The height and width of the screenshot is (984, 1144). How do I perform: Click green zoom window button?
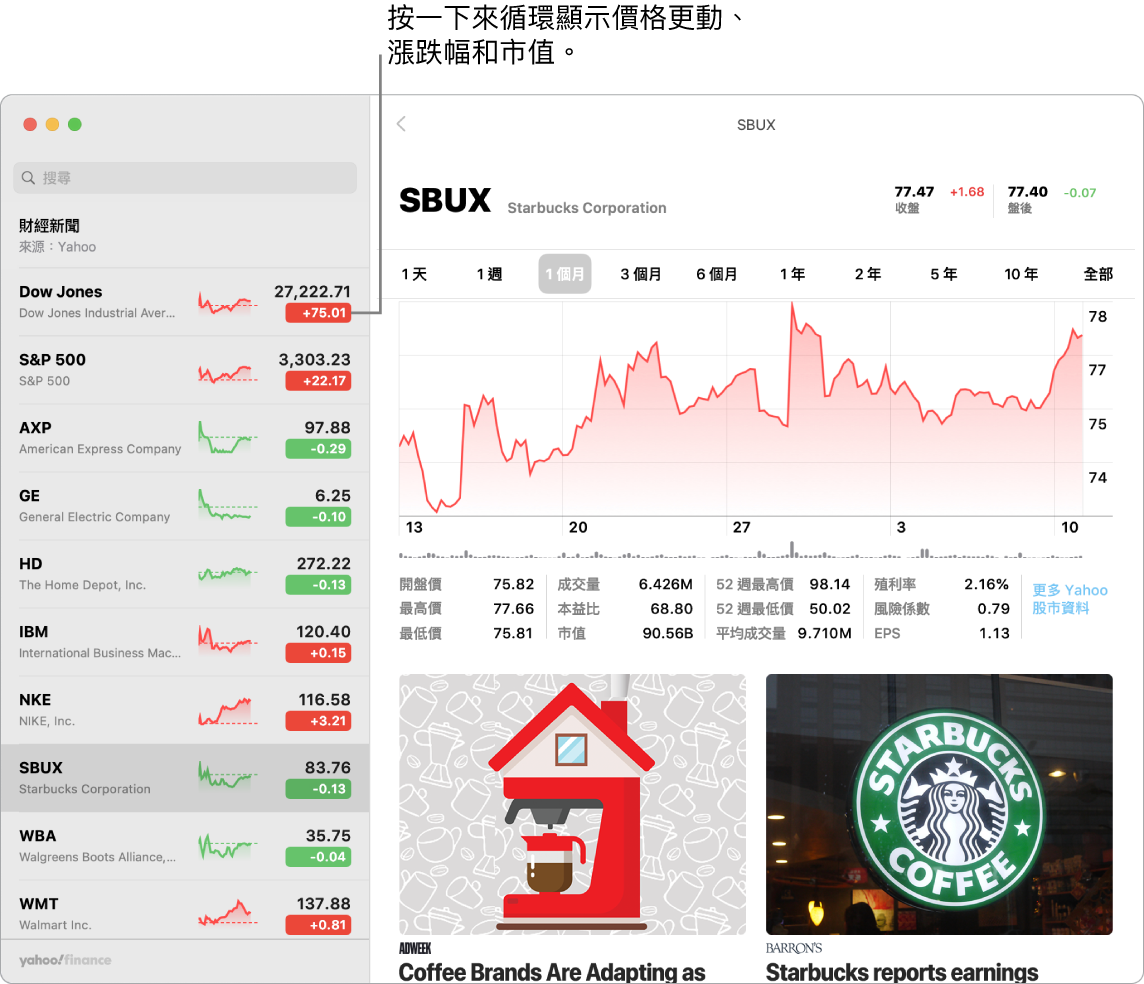click(74, 125)
